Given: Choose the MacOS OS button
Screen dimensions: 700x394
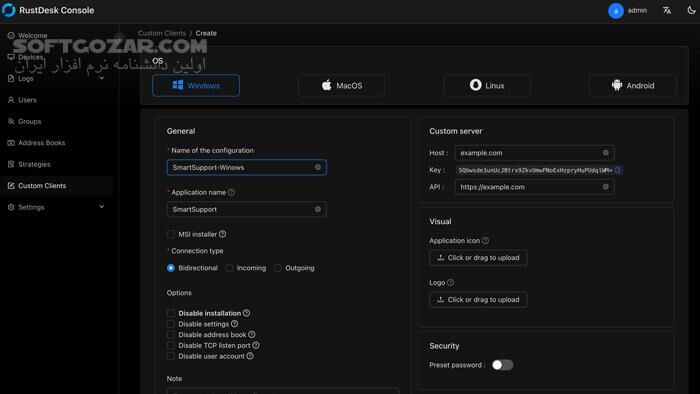Looking at the screenshot, I should tap(342, 86).
